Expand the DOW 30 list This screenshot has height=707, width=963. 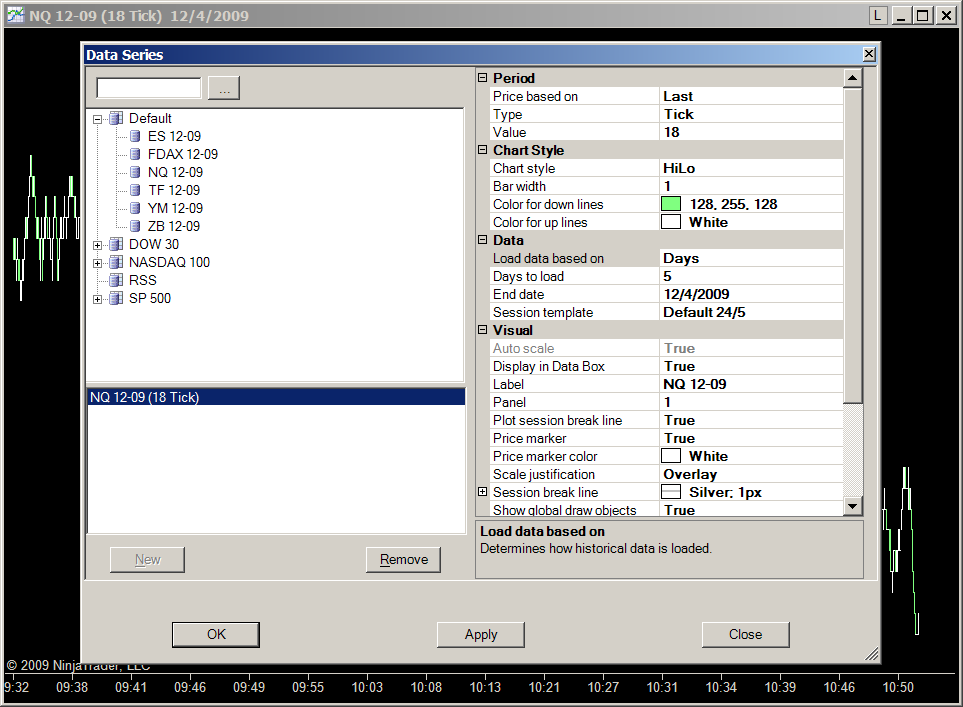(97, 245)
